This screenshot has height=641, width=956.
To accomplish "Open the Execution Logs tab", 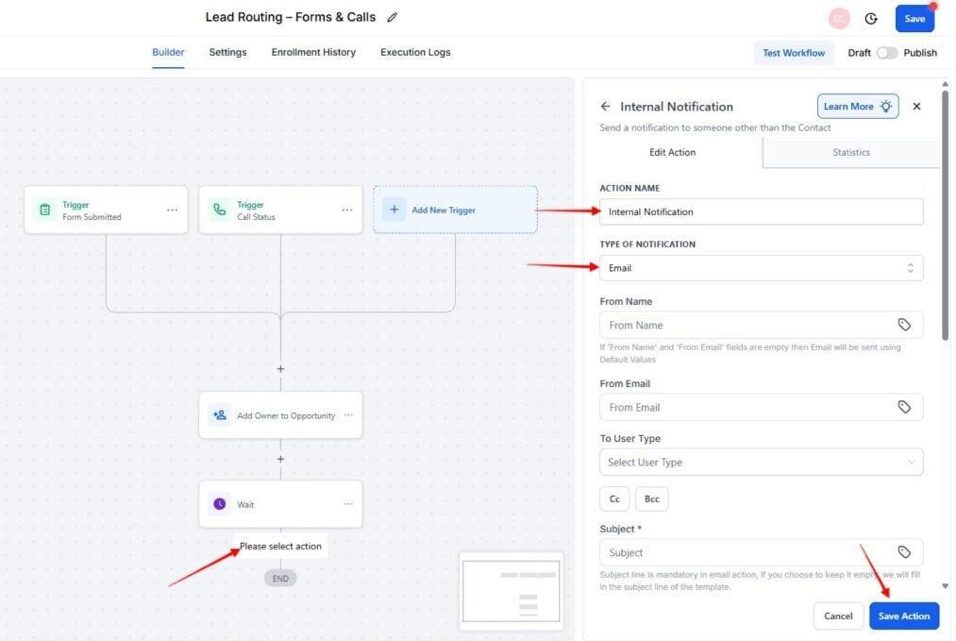I will click(415, 53).
